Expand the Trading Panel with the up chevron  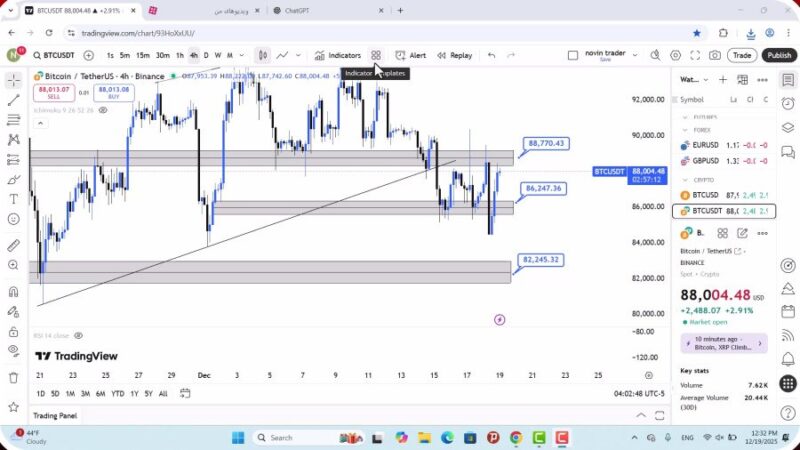[x=640, y=415]
